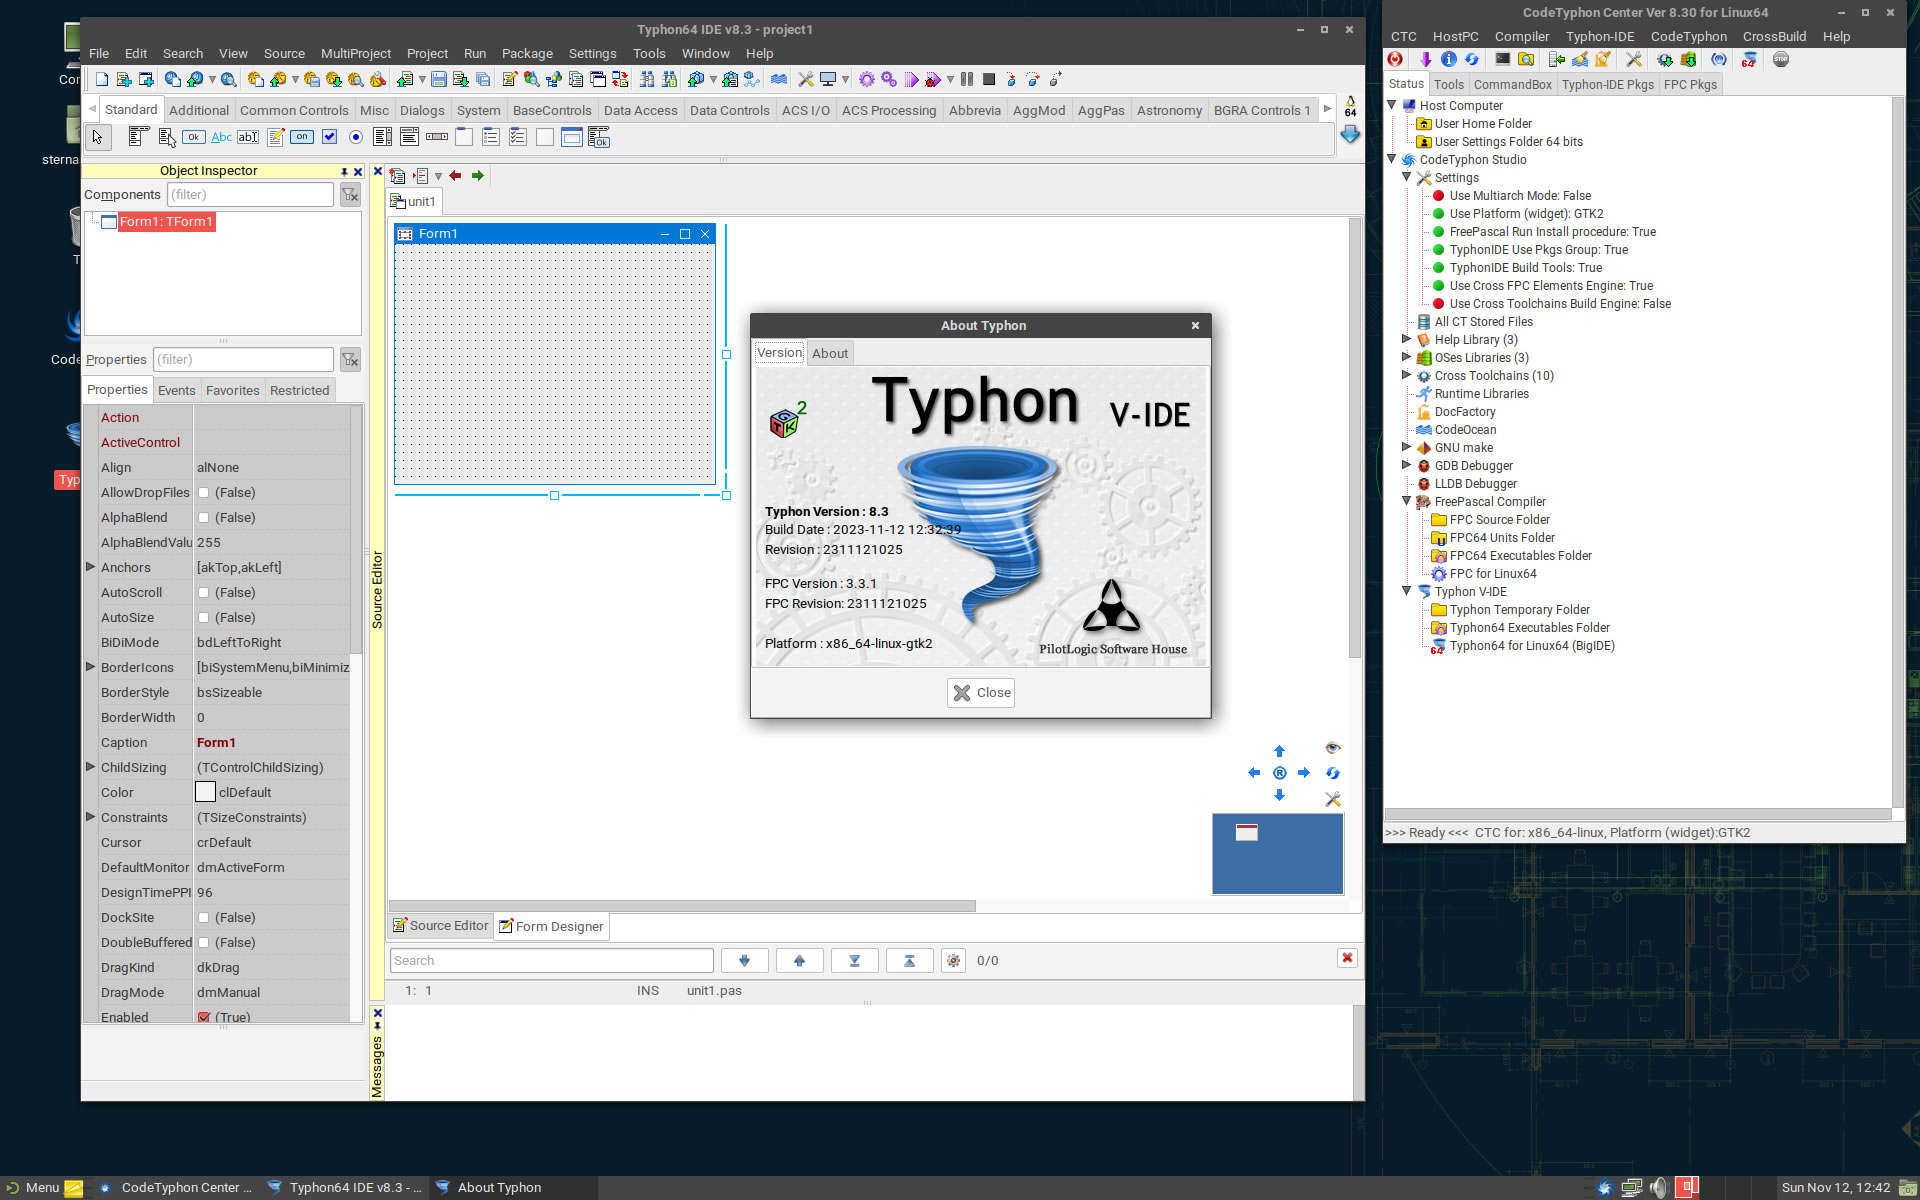Click red power icon in CodeTyphon Center toolbar

(1396, 60)
